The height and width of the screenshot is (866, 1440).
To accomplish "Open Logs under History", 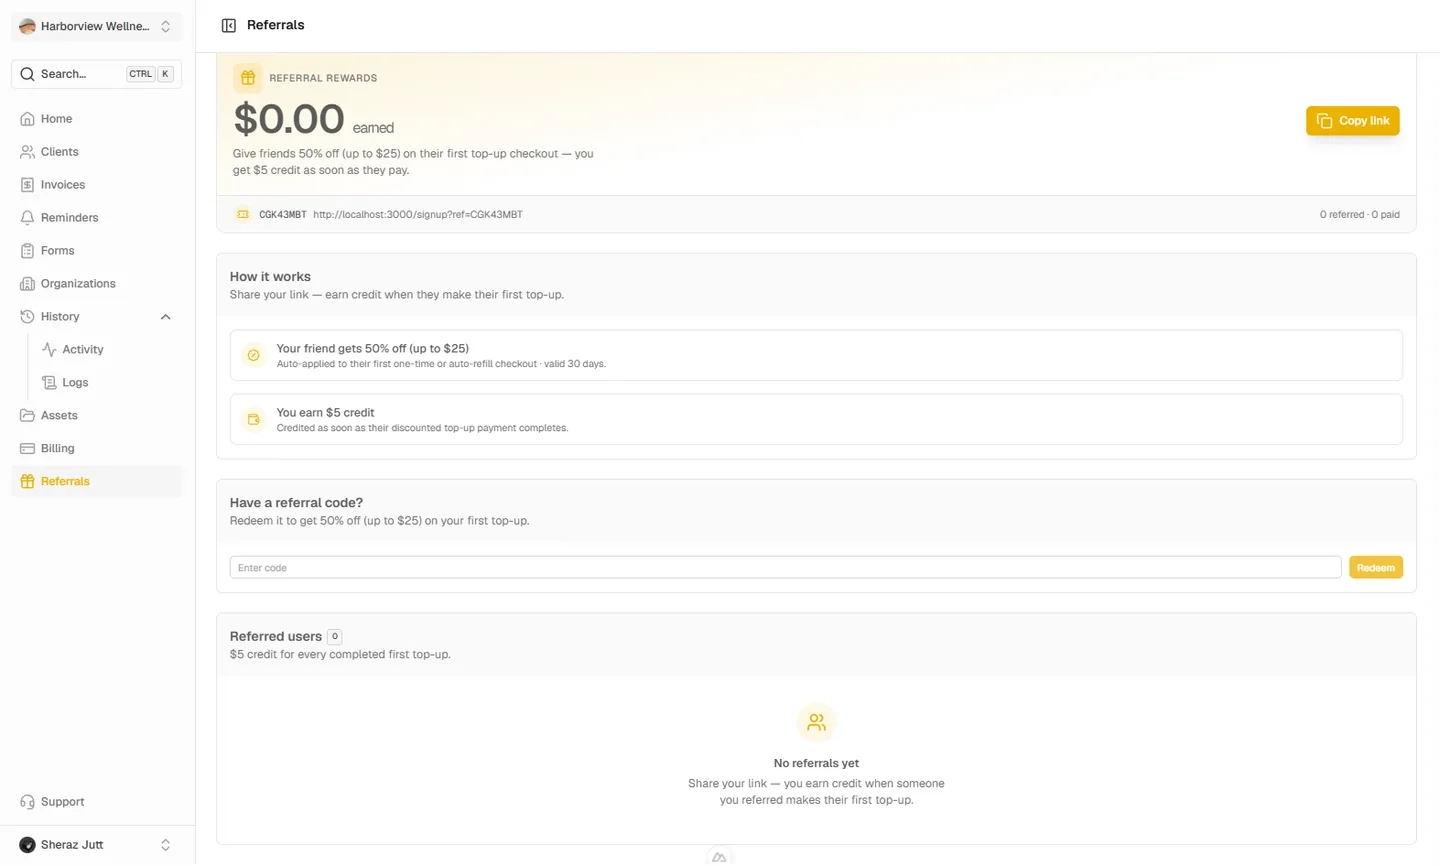I will click(x=107, y=383).
